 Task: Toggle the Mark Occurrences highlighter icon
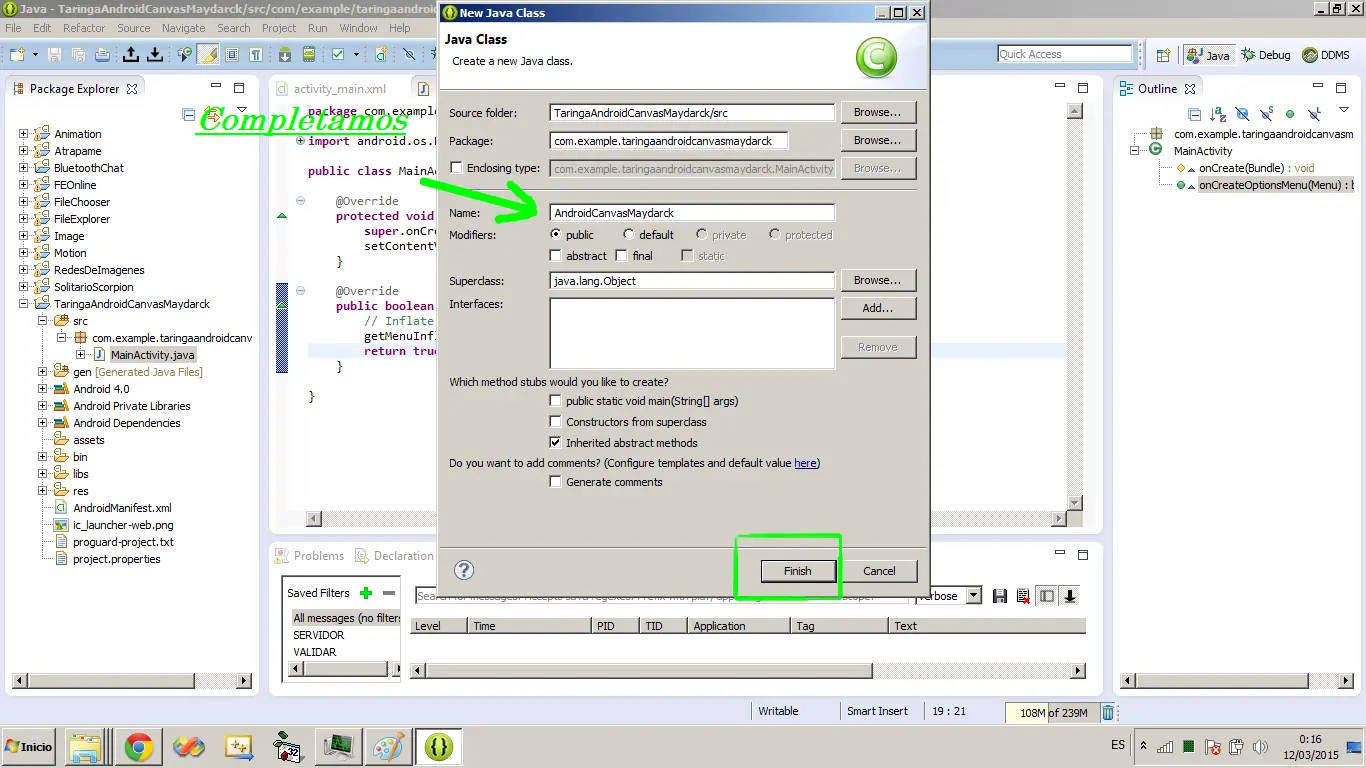pos(208,55)
